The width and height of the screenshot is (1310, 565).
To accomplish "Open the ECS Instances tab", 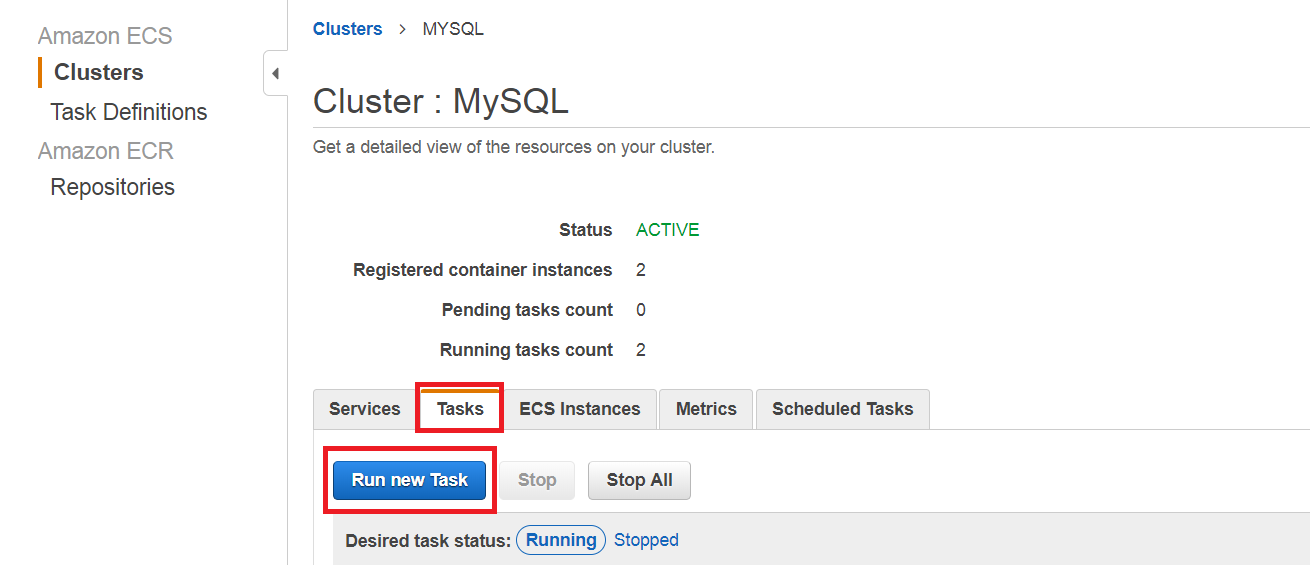I will coord(579,409).
